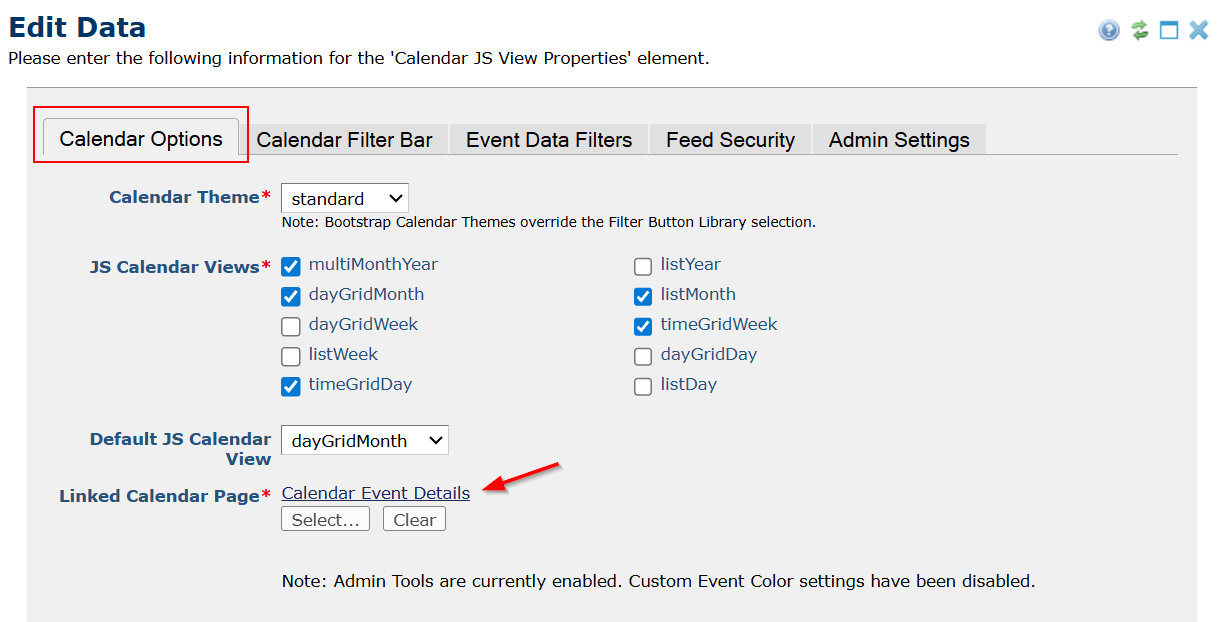This screenshot has height=622, width=1231.
Task: Enable the dayGridWeek view checkbox
Action: (291, 326)
